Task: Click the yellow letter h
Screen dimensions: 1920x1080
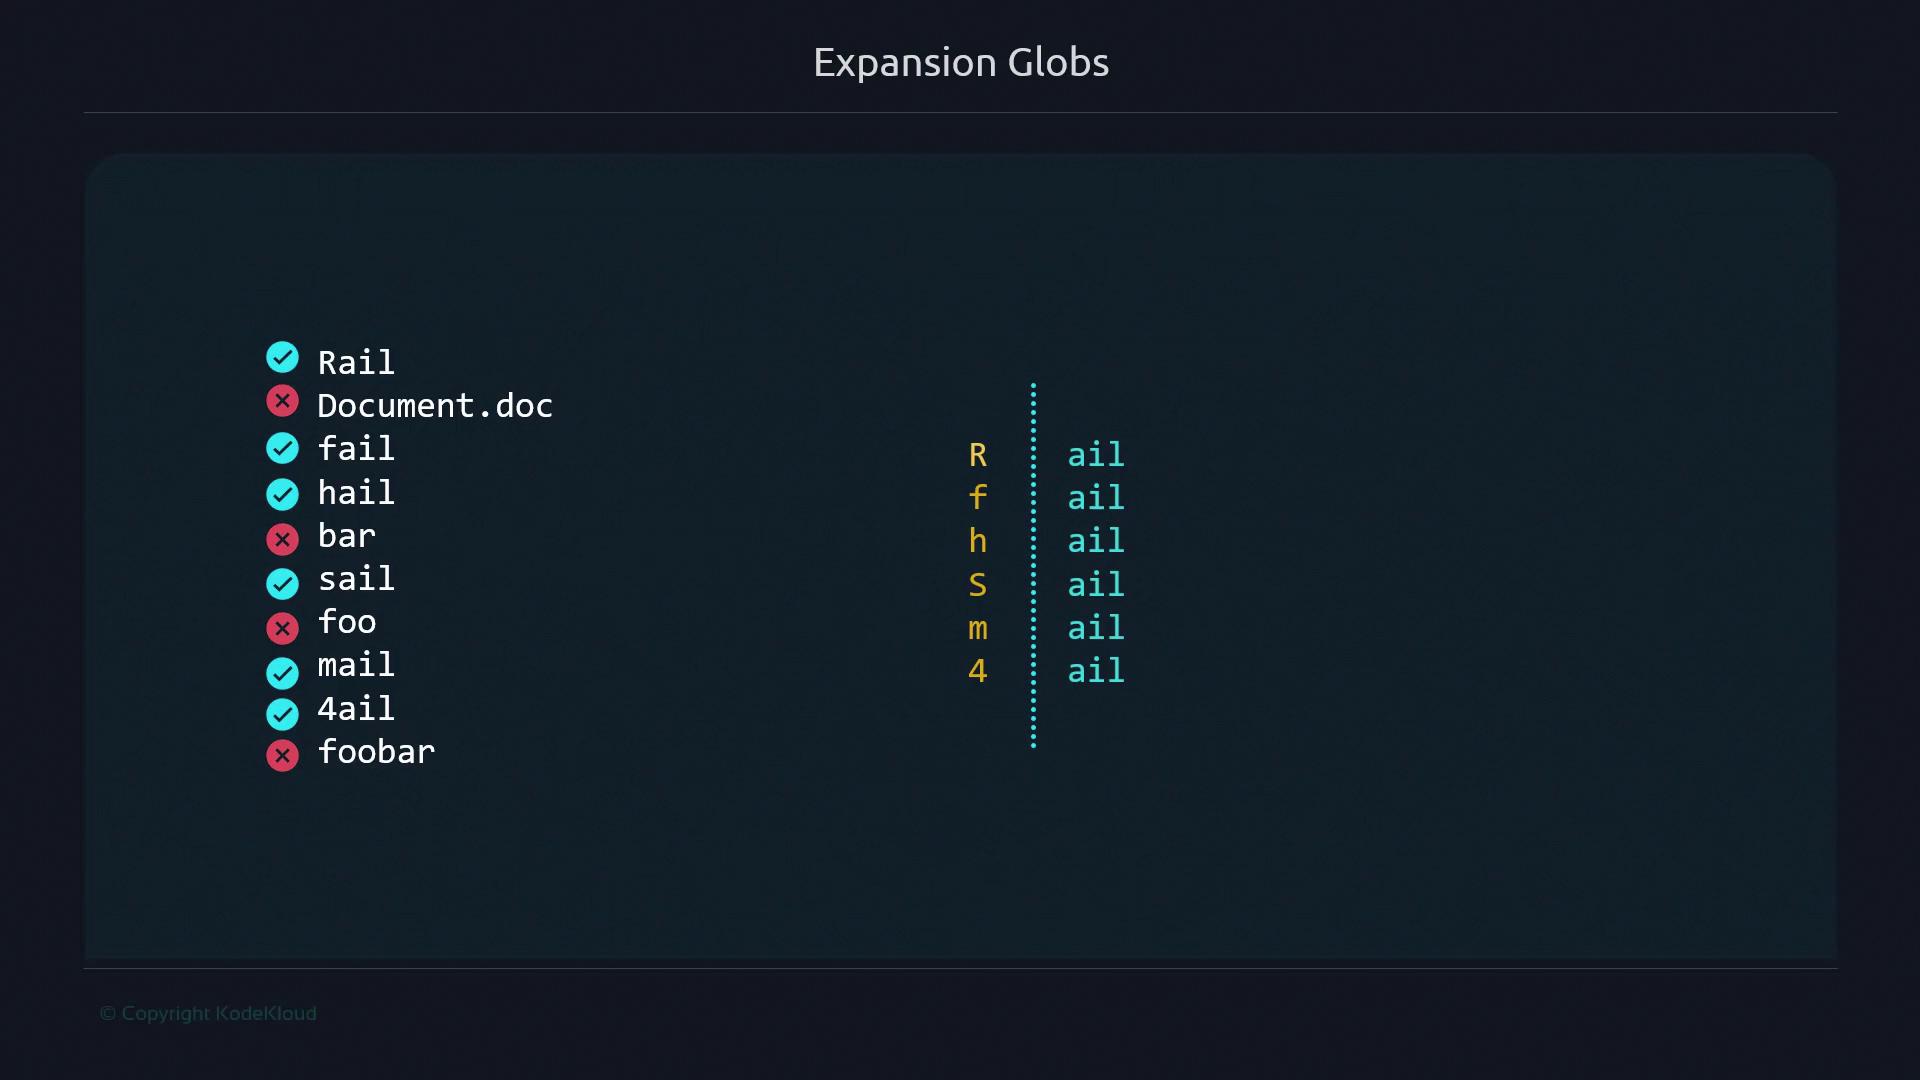Action: pos(978,541)
